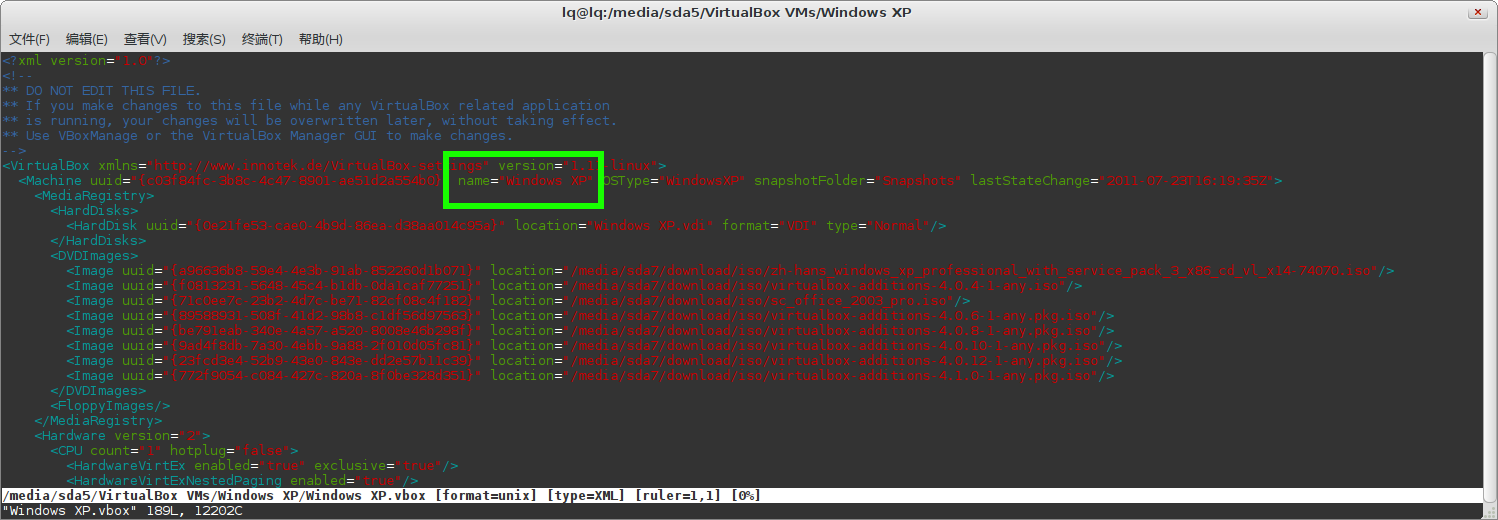
Task: Click [type=XML] in the status line
Action: [586, 496]
